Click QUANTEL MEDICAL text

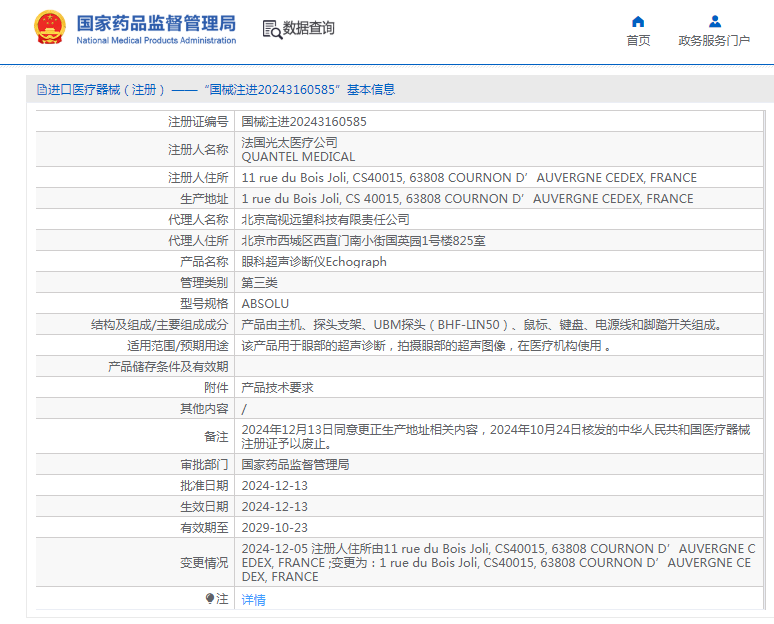[298, 156]
